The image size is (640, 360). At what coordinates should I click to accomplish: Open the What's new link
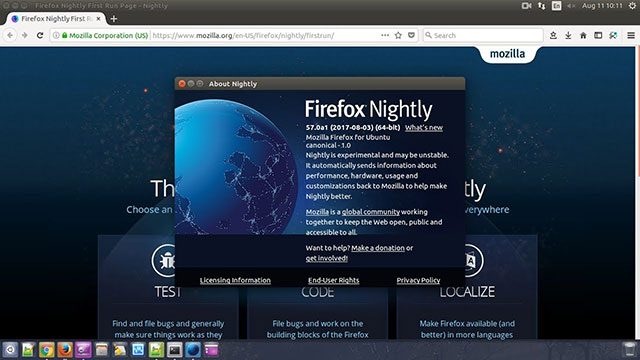point(424,128)
